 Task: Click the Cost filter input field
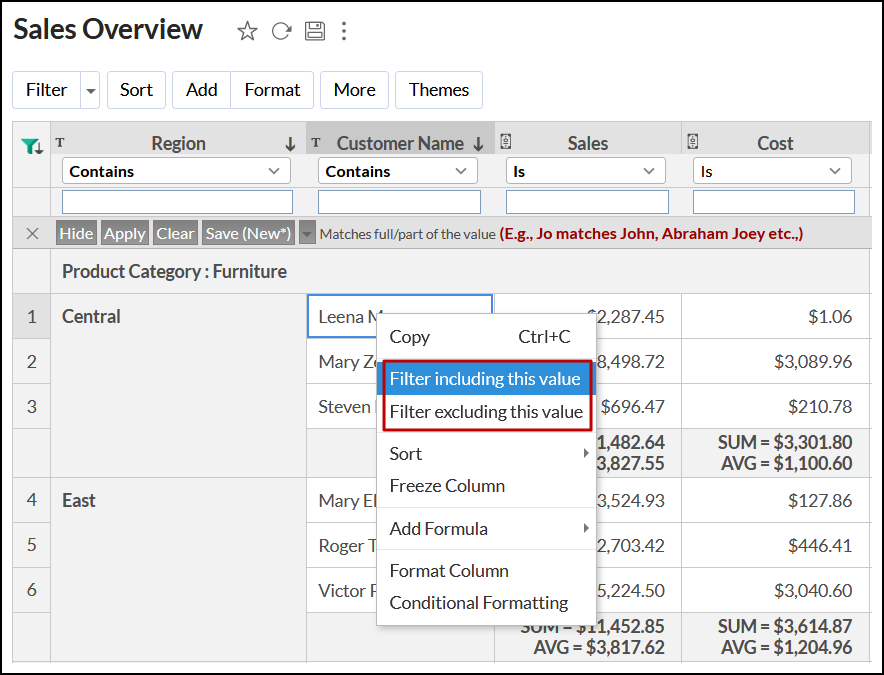coord(773,202)
